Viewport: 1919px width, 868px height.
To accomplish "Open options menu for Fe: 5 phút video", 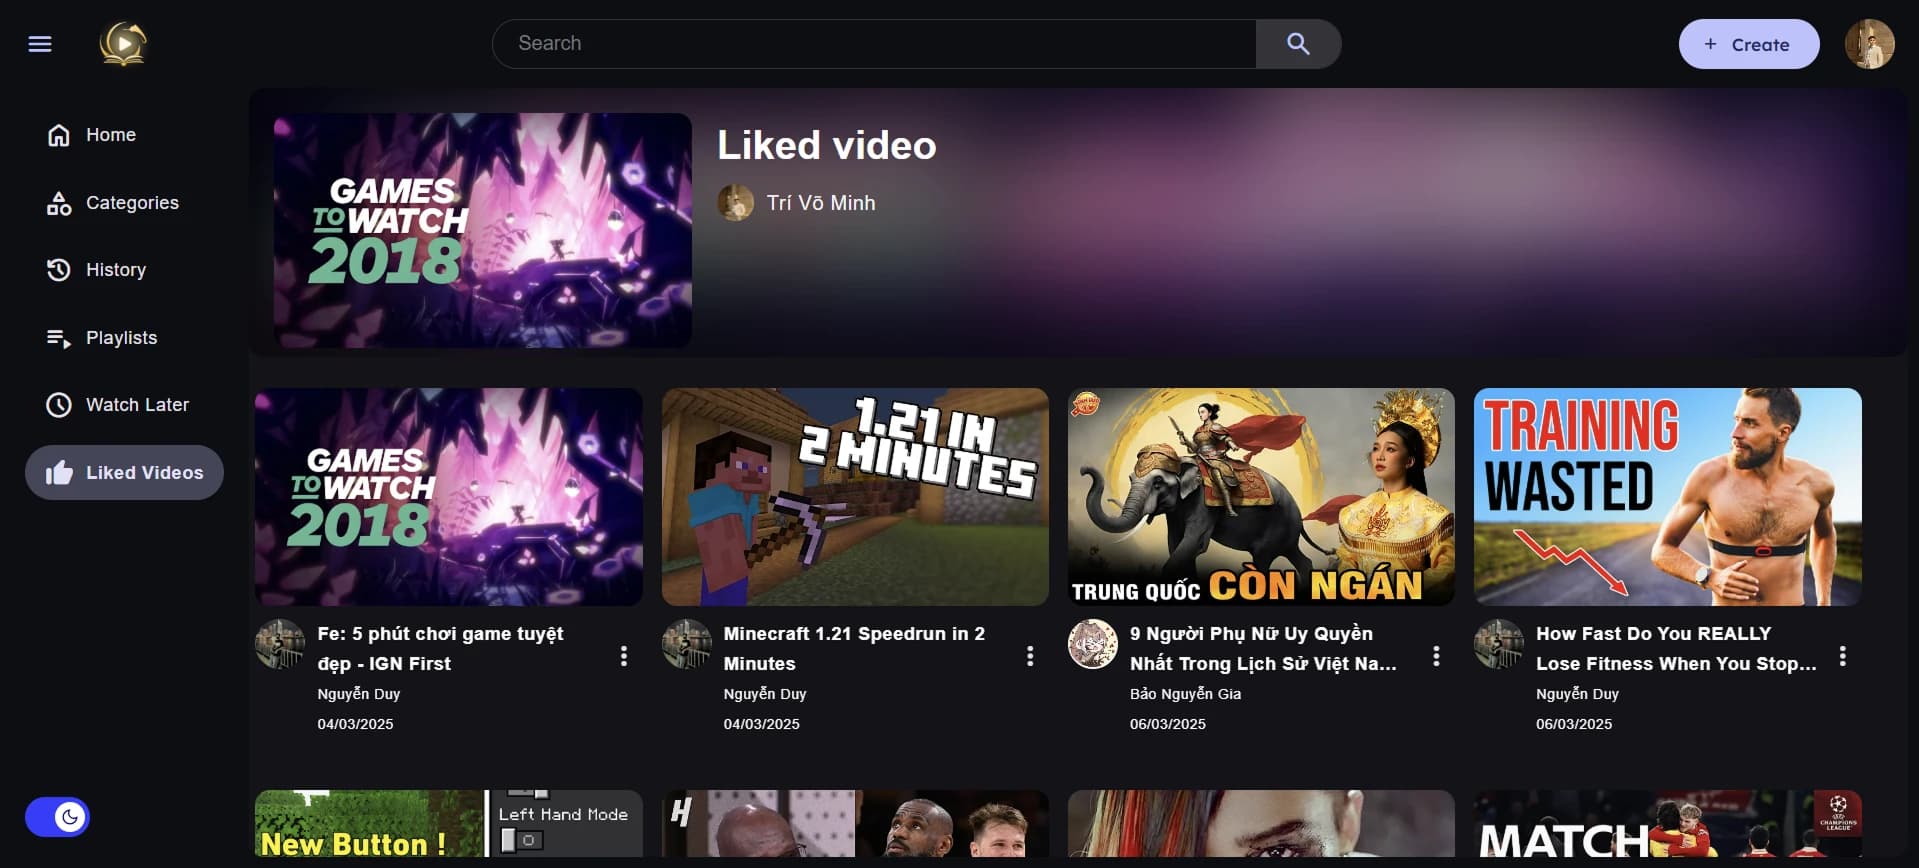I will pyautogui.click(x=624, y=656).
